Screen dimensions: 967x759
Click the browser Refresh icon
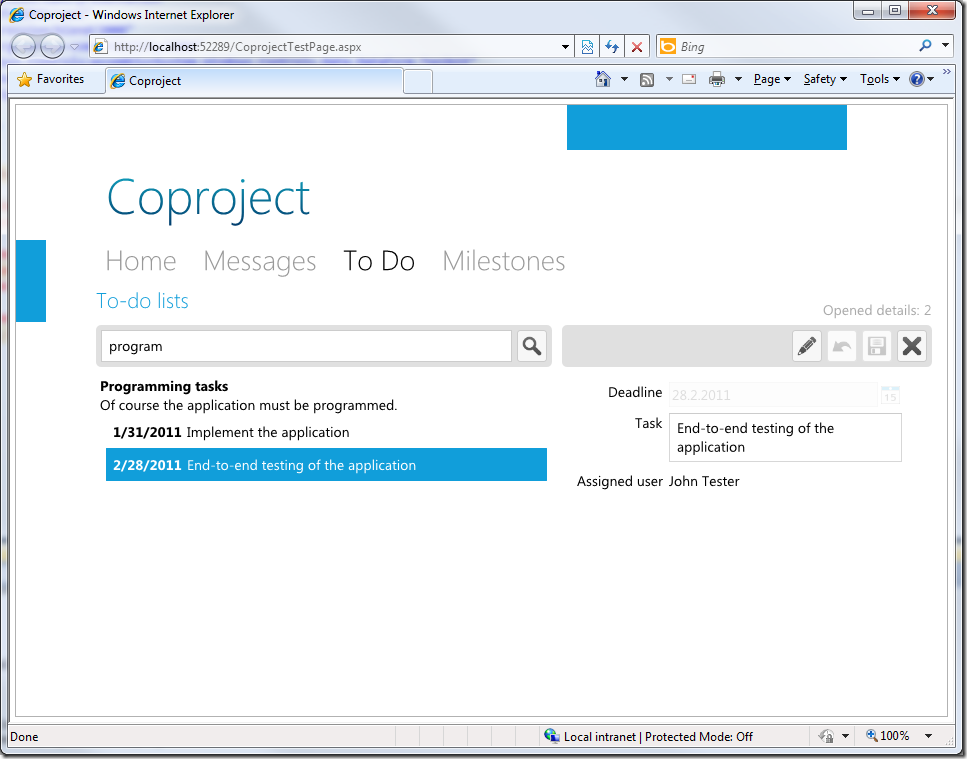[611, 46]
